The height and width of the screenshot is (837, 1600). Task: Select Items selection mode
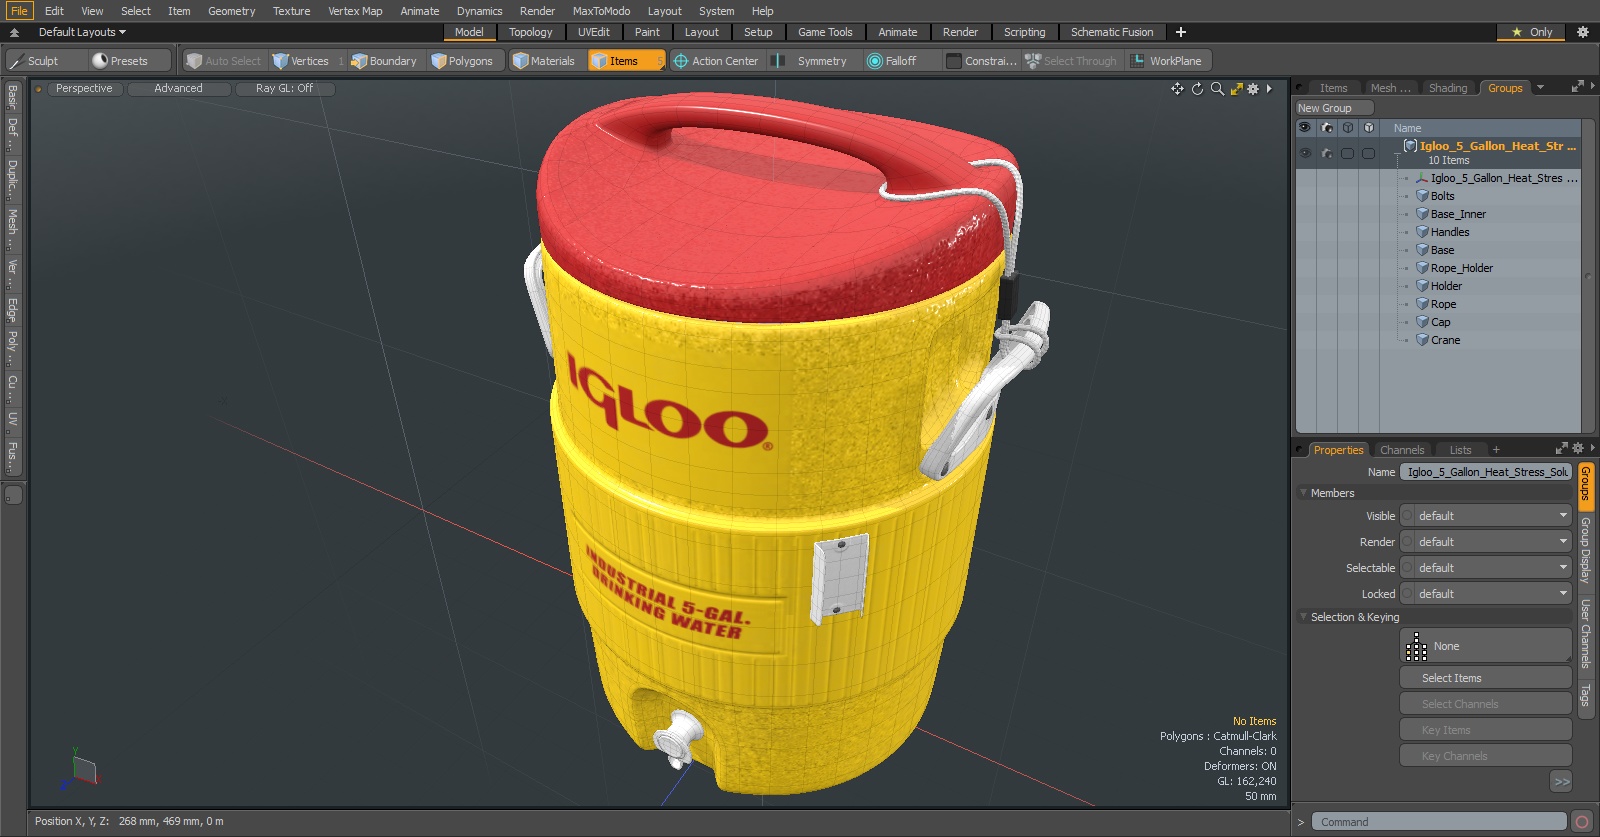coord(625,61)
